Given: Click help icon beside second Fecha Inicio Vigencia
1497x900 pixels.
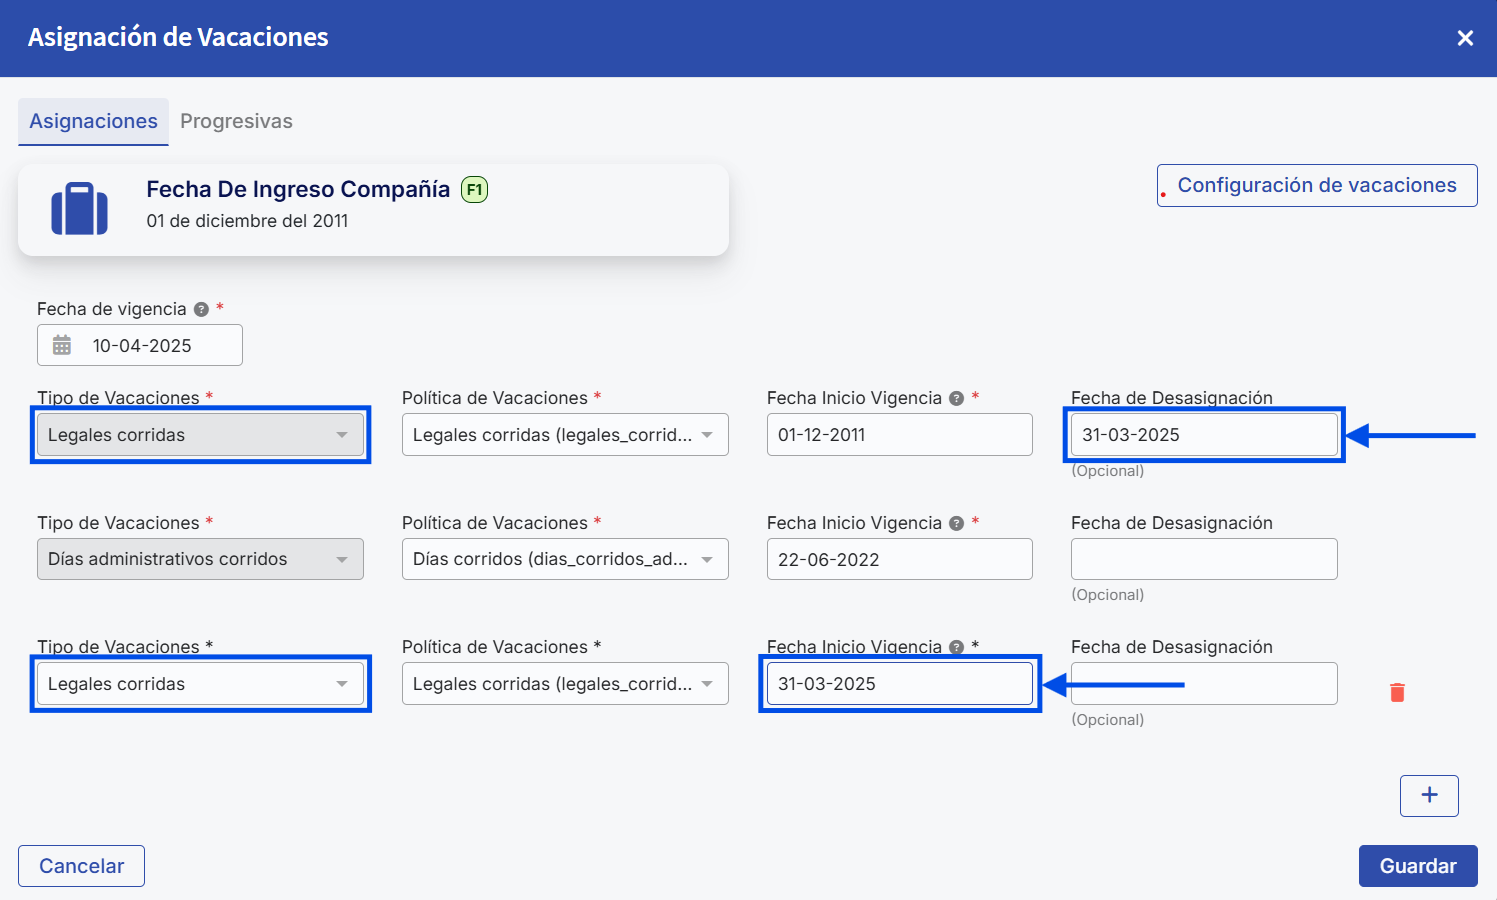Looking at the screenshot, I should click(x=956, y=523).
